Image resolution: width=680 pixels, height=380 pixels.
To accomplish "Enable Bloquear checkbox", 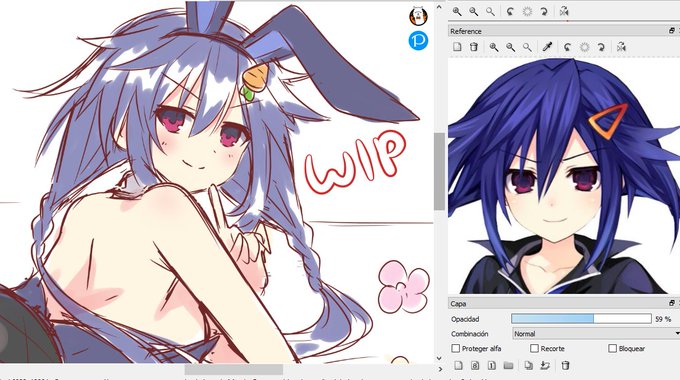I will pos(612,348).
